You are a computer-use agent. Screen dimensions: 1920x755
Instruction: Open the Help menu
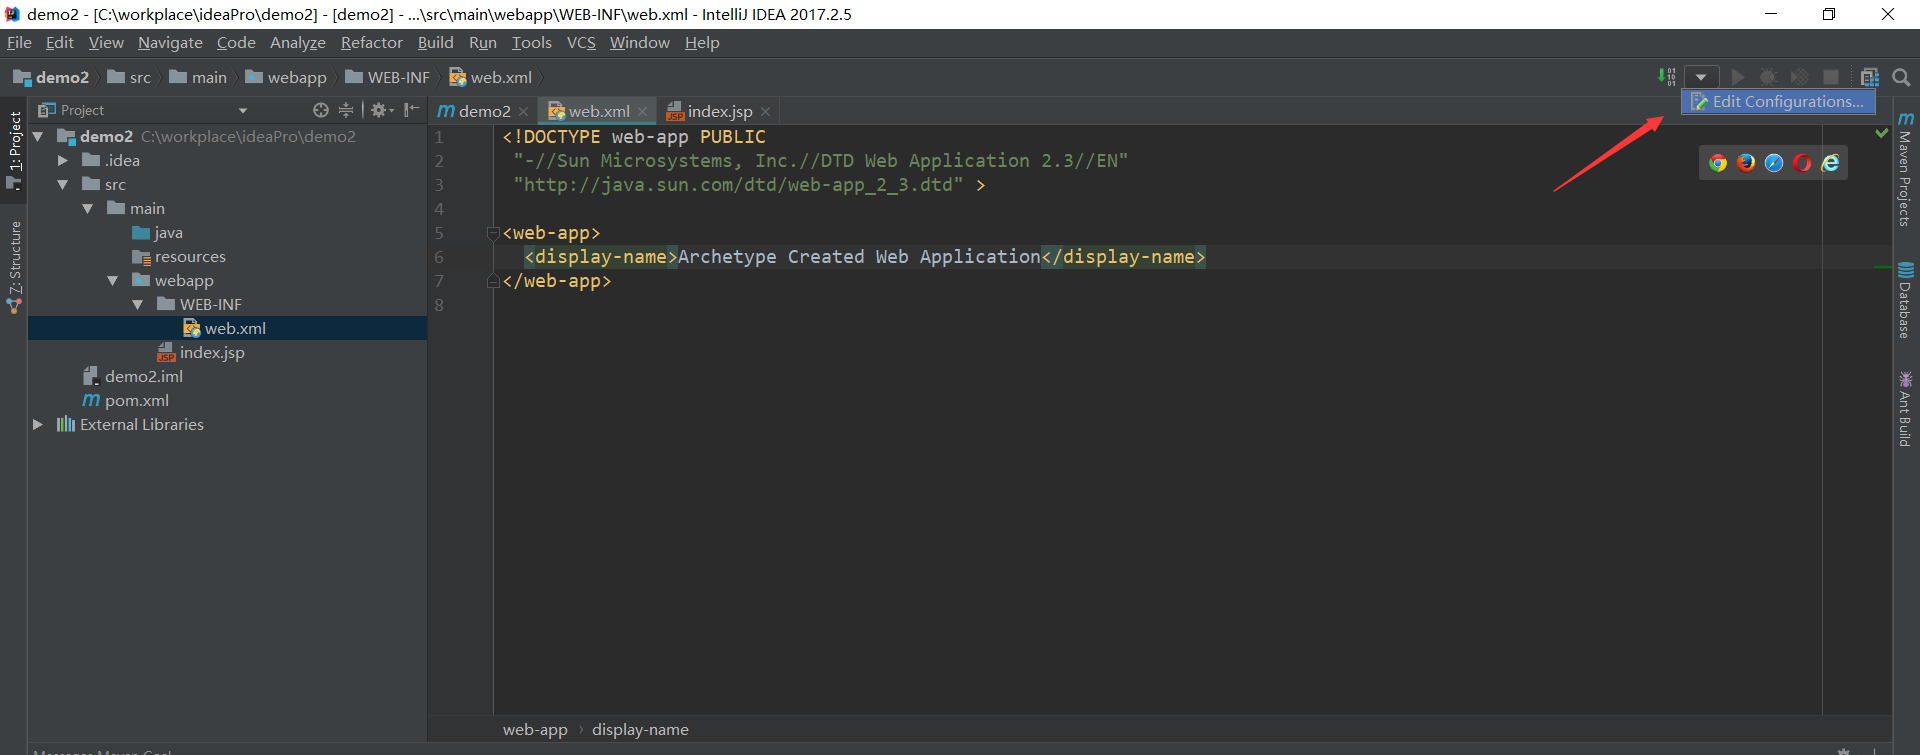click(702, 42)
